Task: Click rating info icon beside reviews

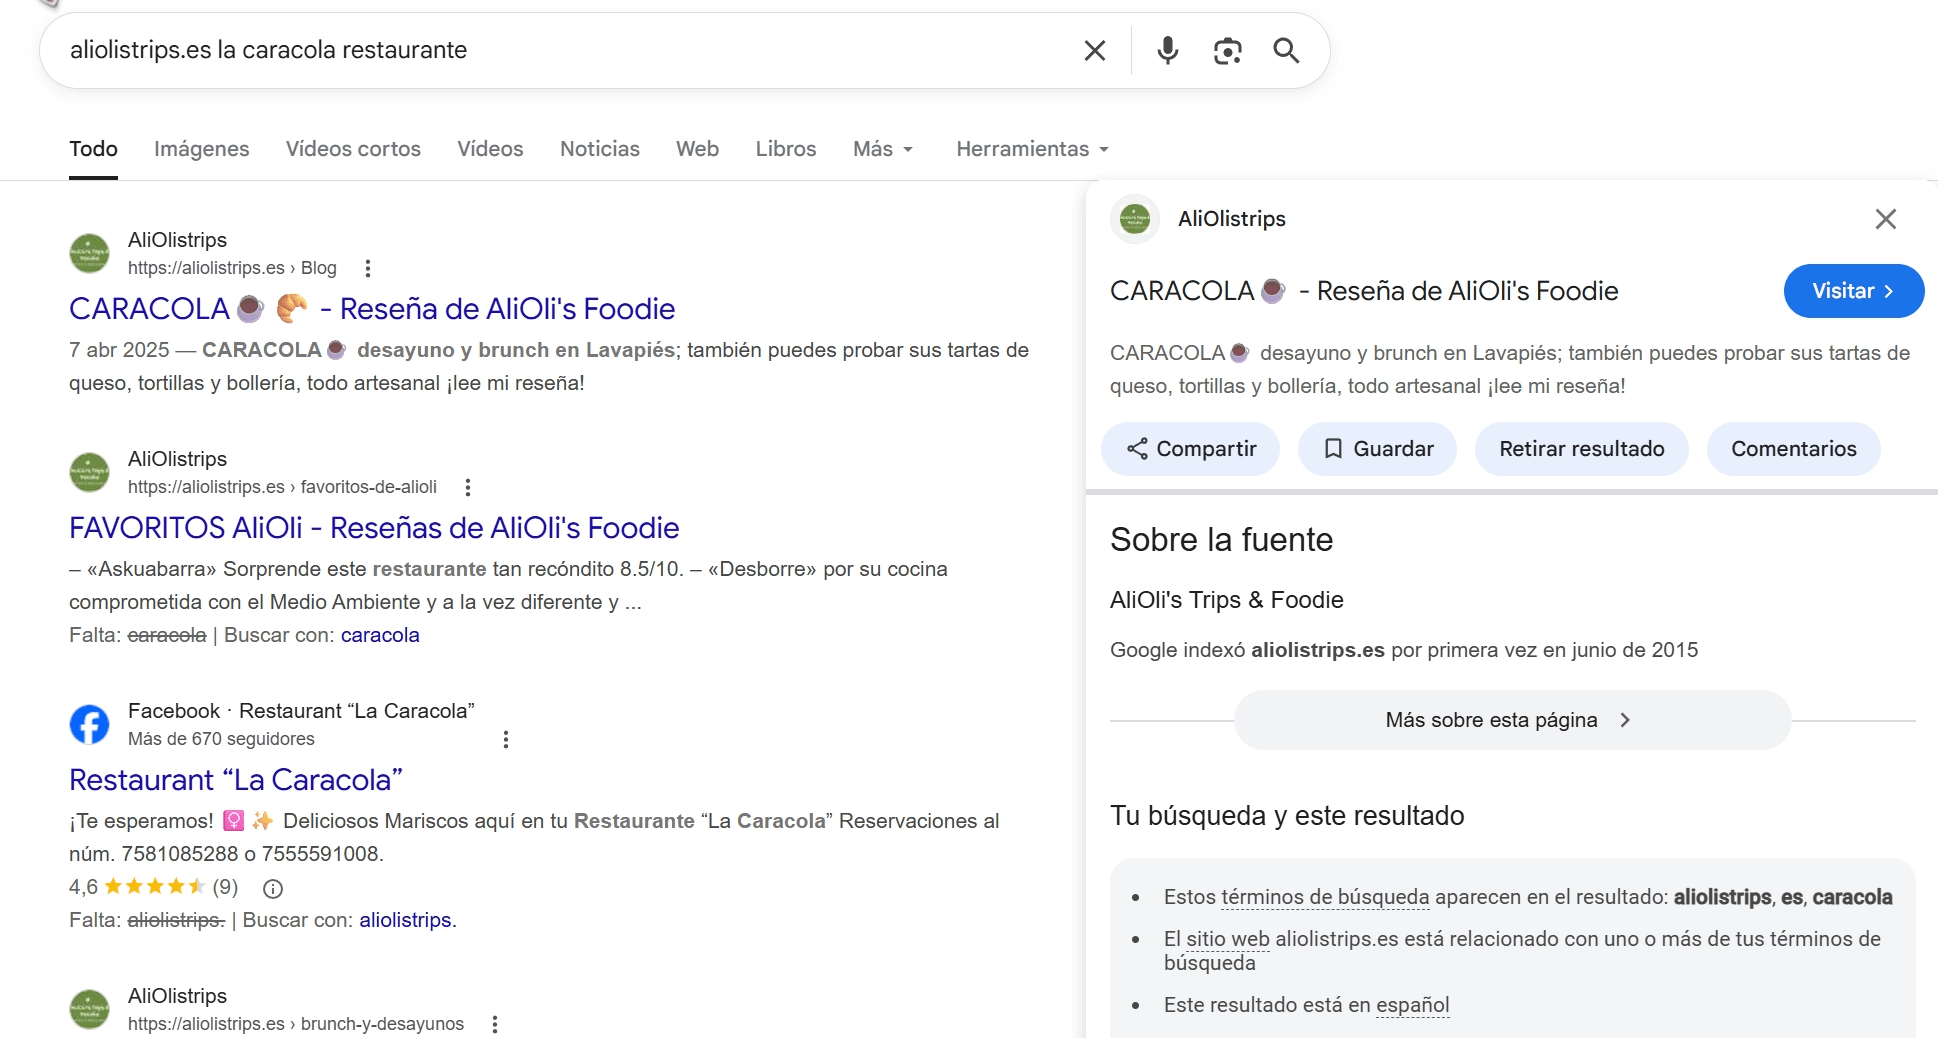Action: point(273,888)
